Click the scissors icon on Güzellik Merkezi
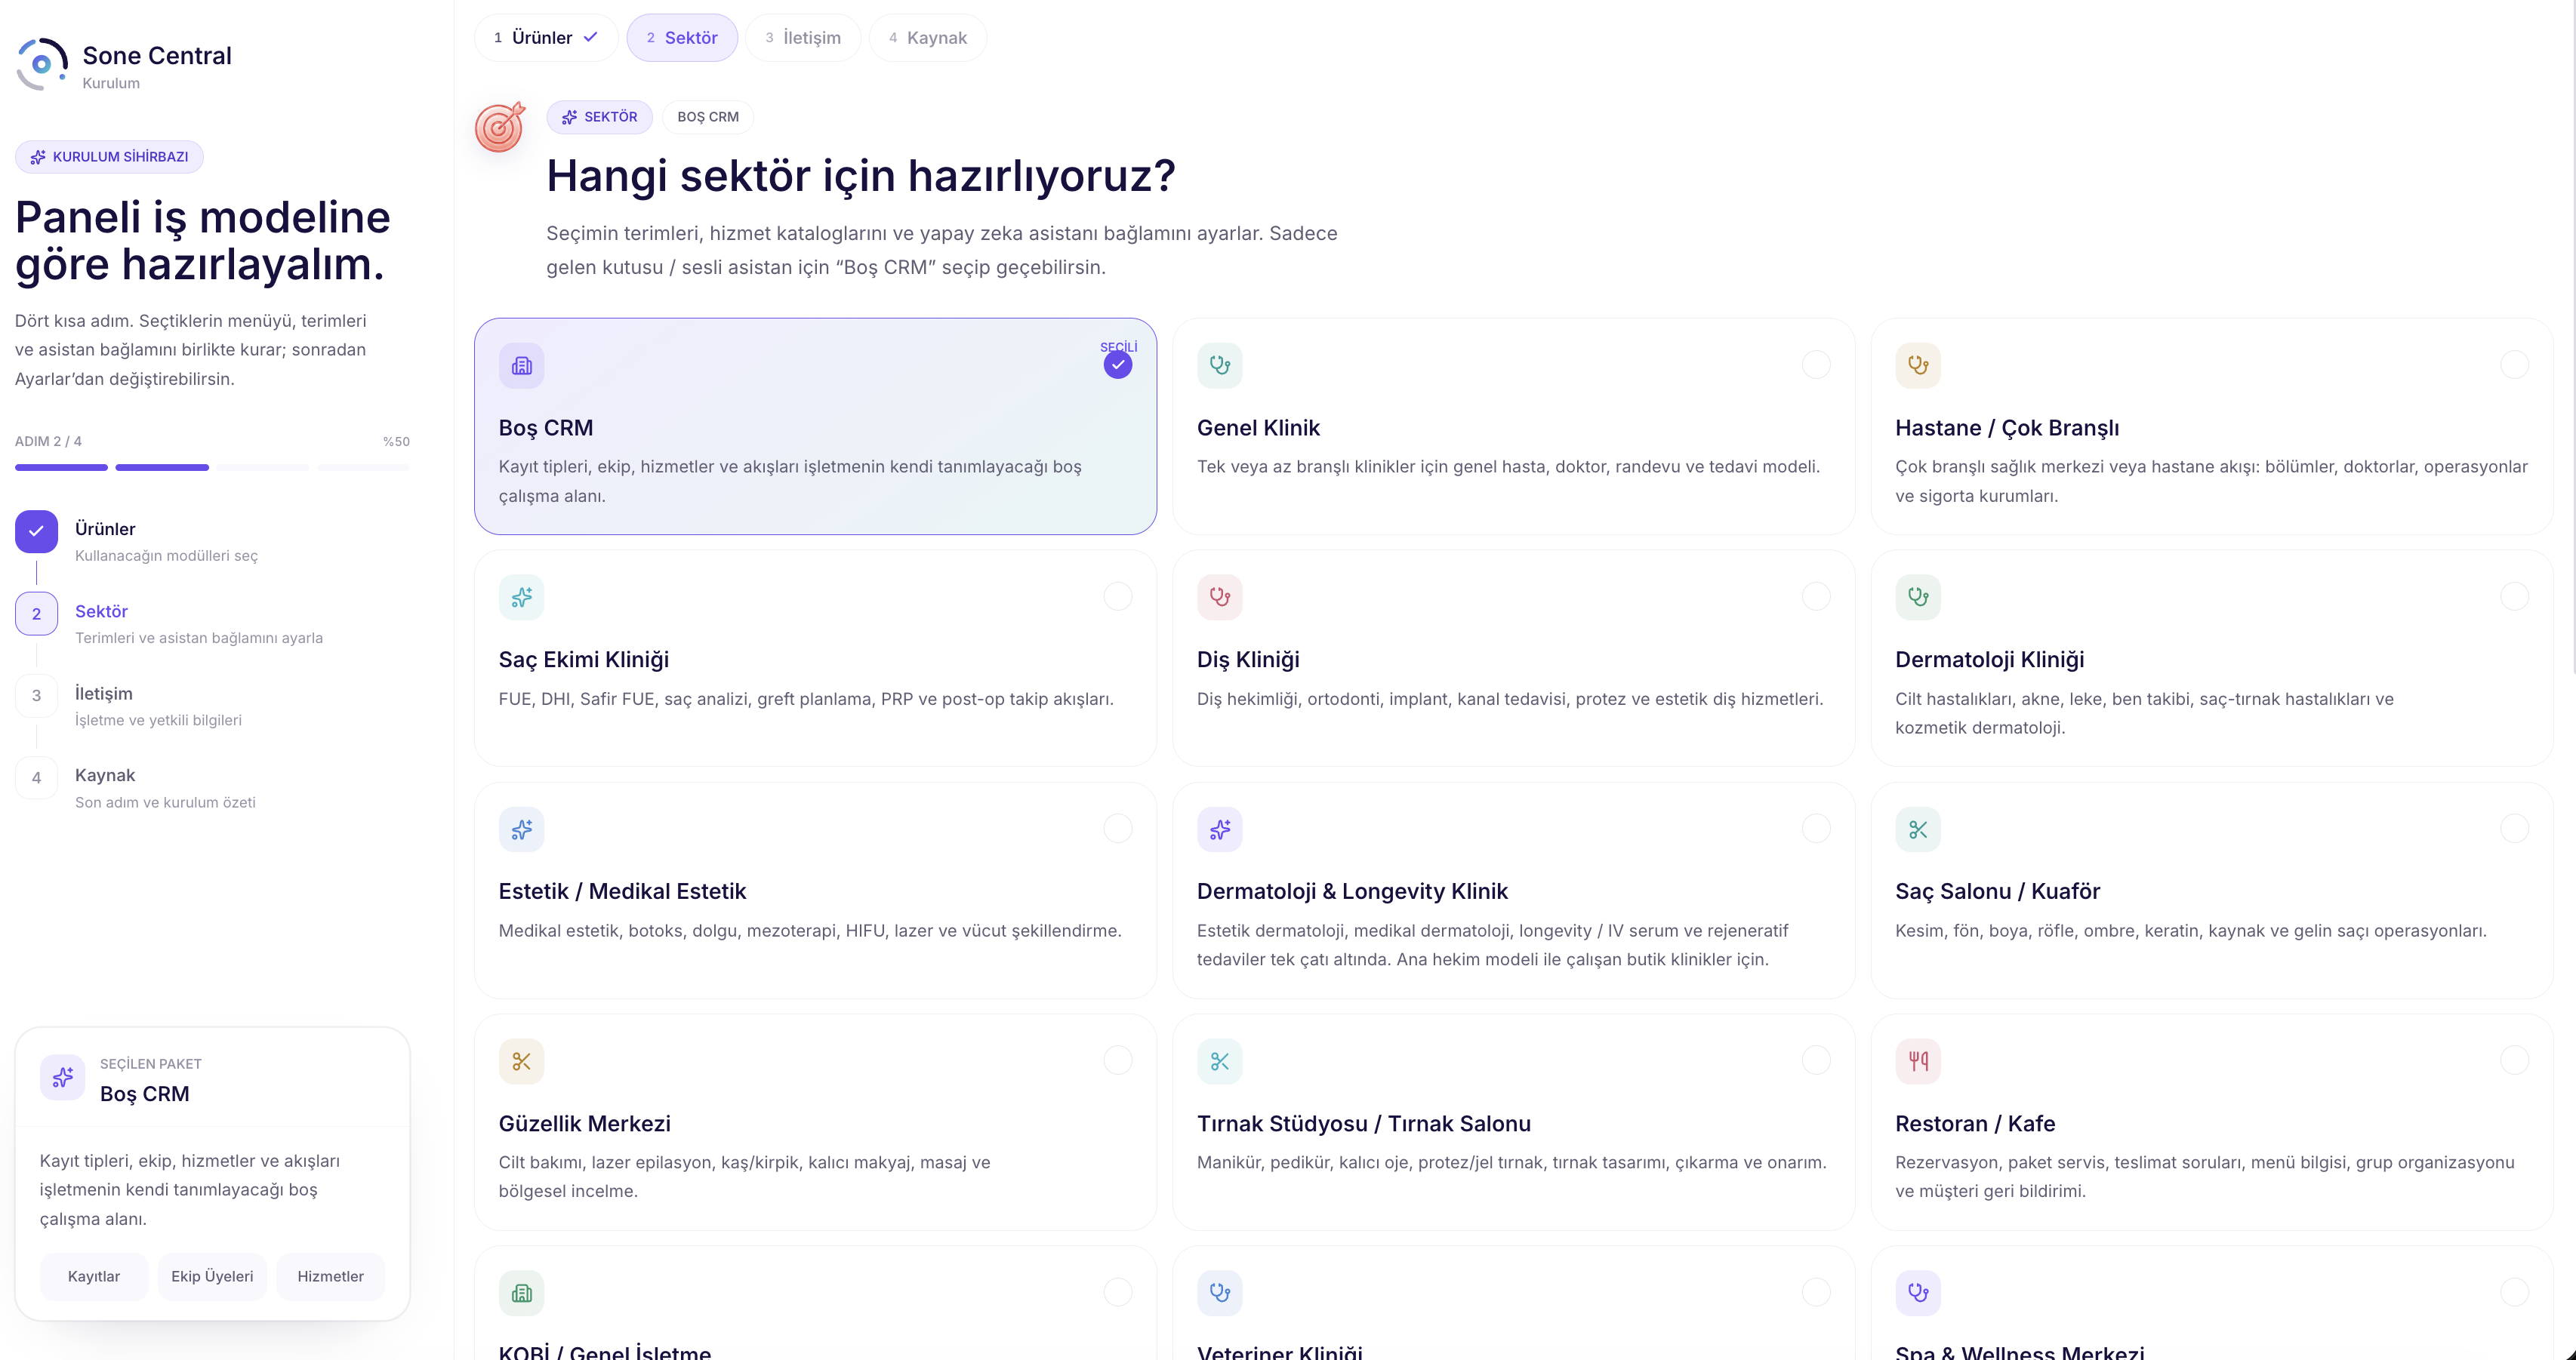 point(522,1062)
